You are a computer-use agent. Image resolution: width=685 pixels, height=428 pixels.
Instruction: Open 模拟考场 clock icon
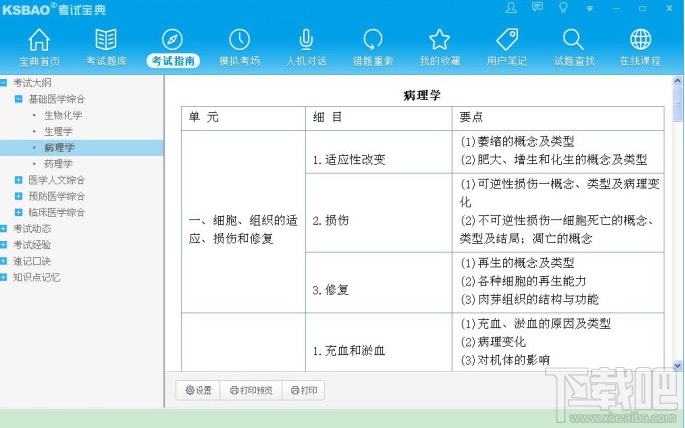click(239, 40)
